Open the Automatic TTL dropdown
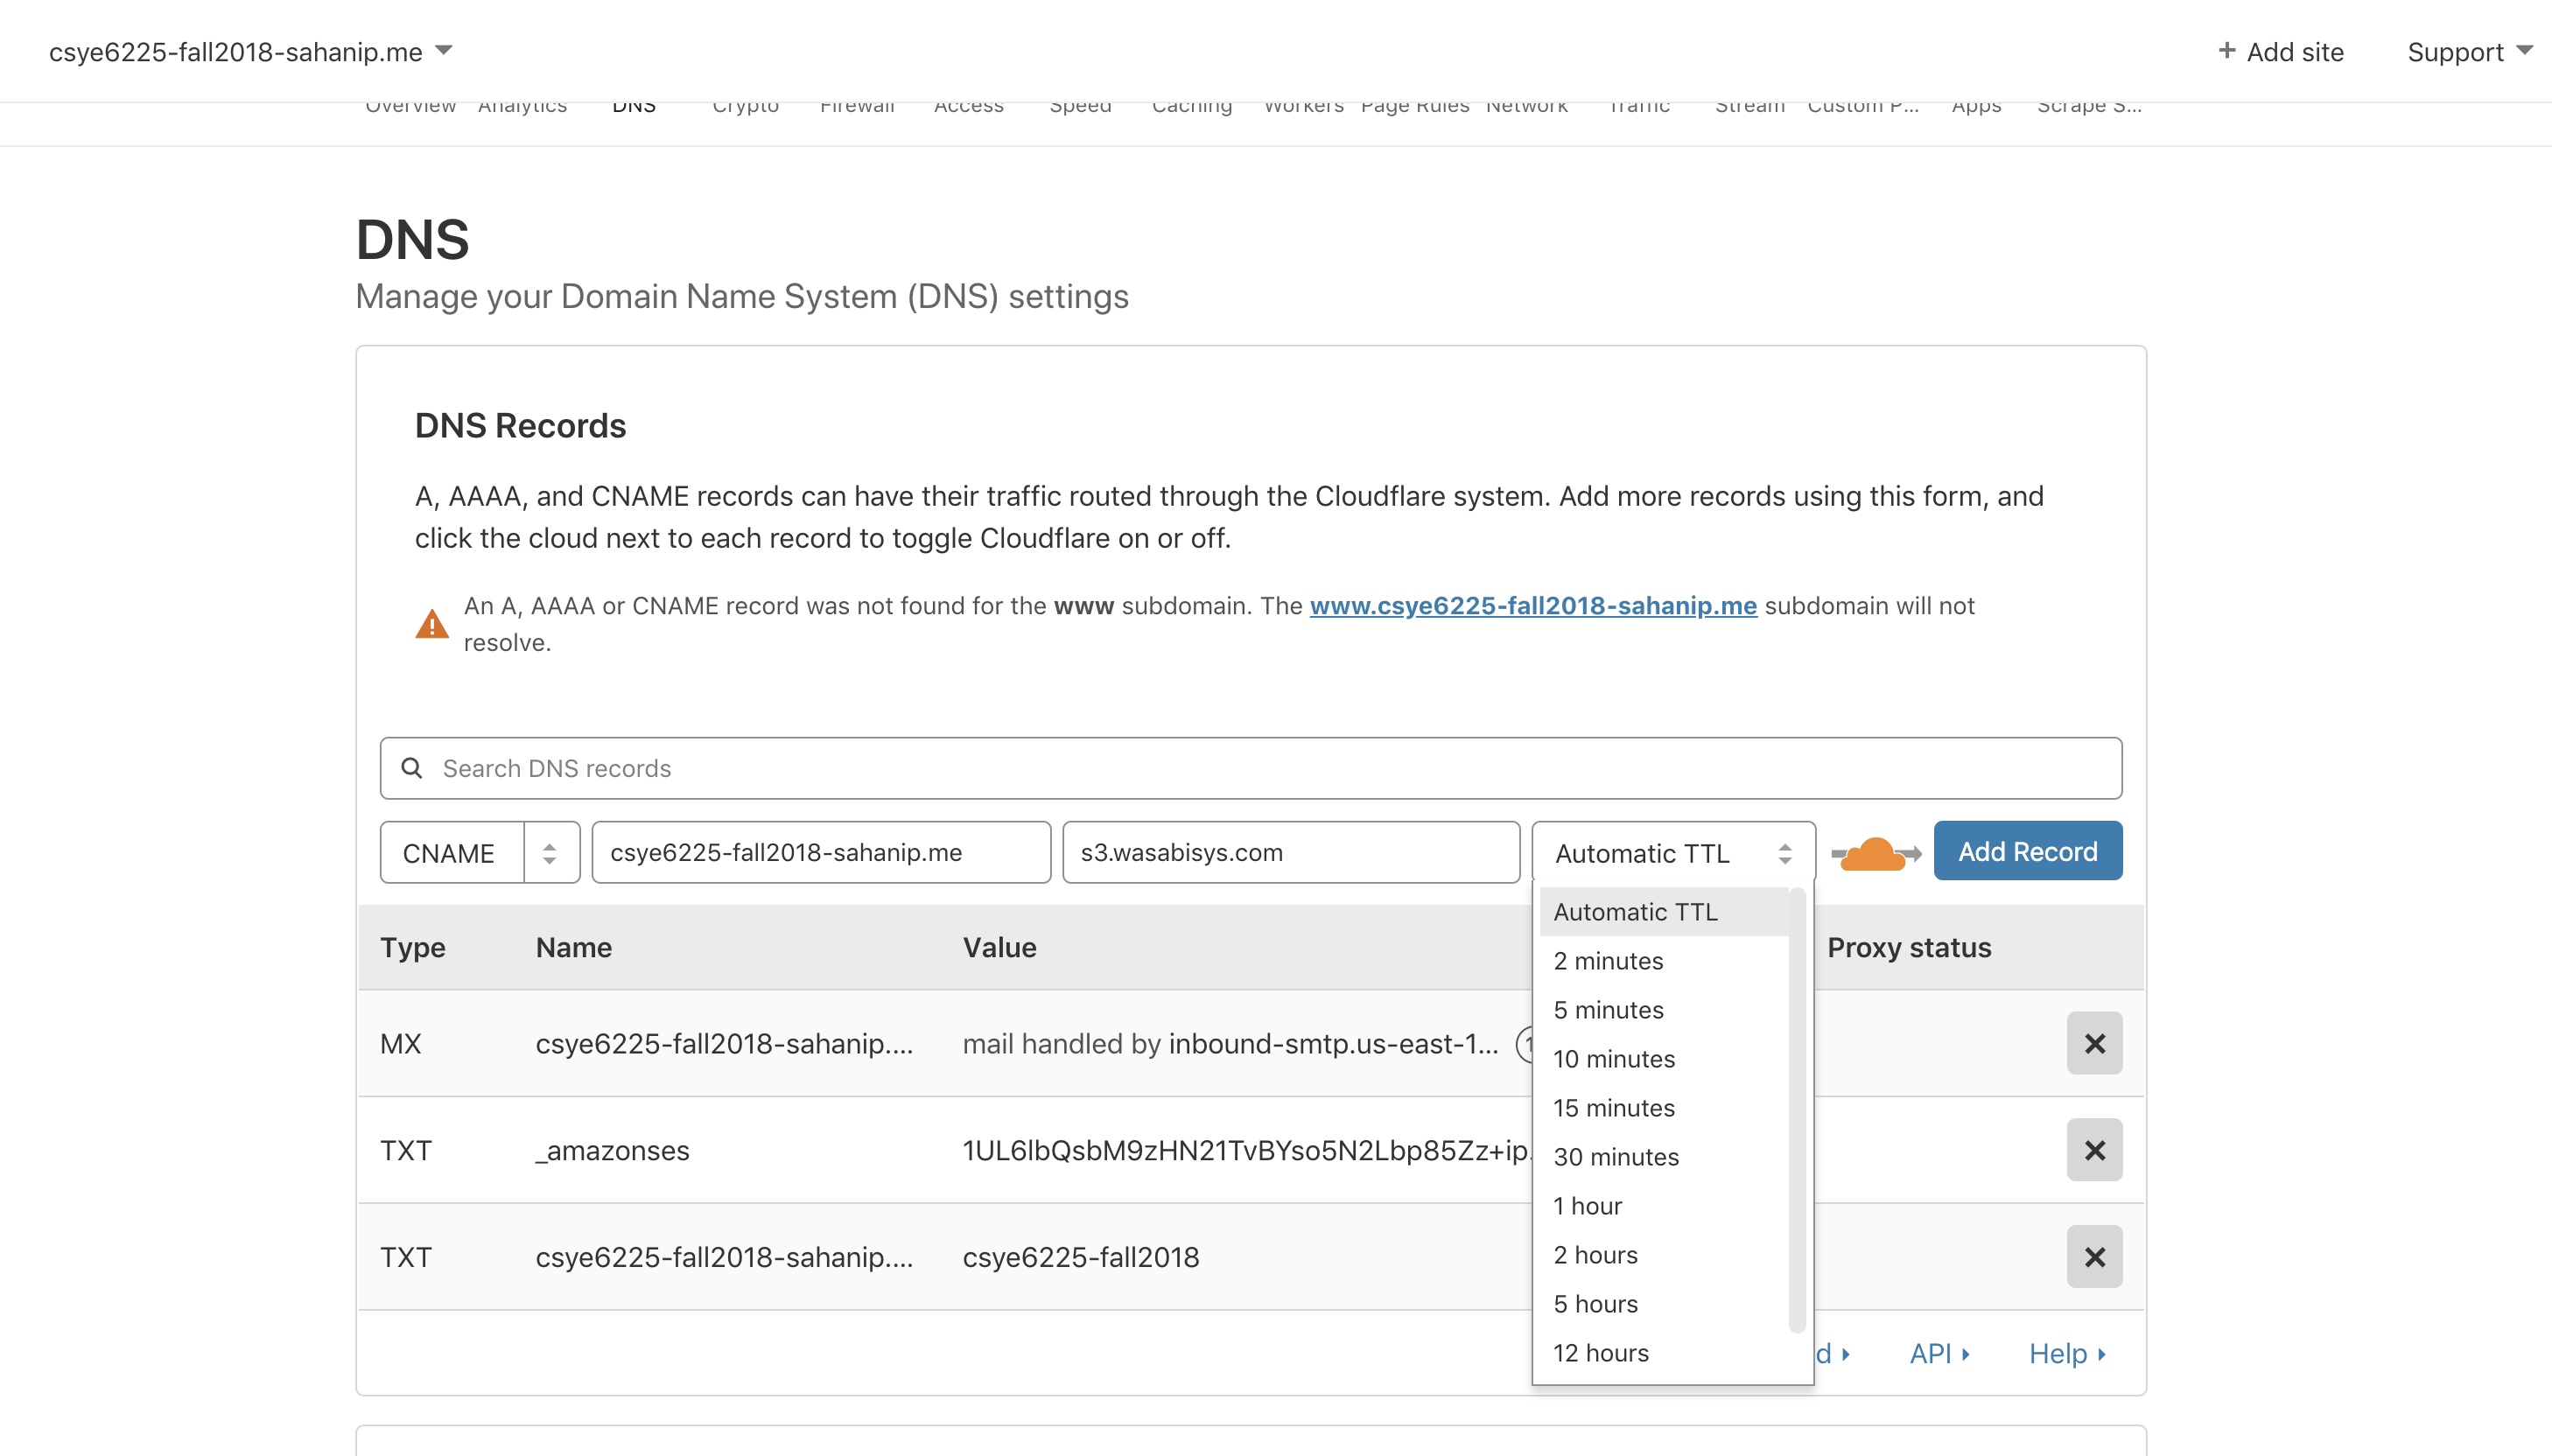The image size is (2552, 1456). pyautogui.click(x=1673, y=853)
